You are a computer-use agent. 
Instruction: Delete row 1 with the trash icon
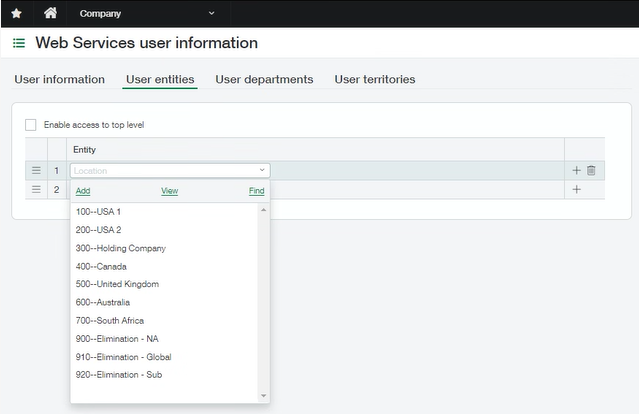click(591, 170)
